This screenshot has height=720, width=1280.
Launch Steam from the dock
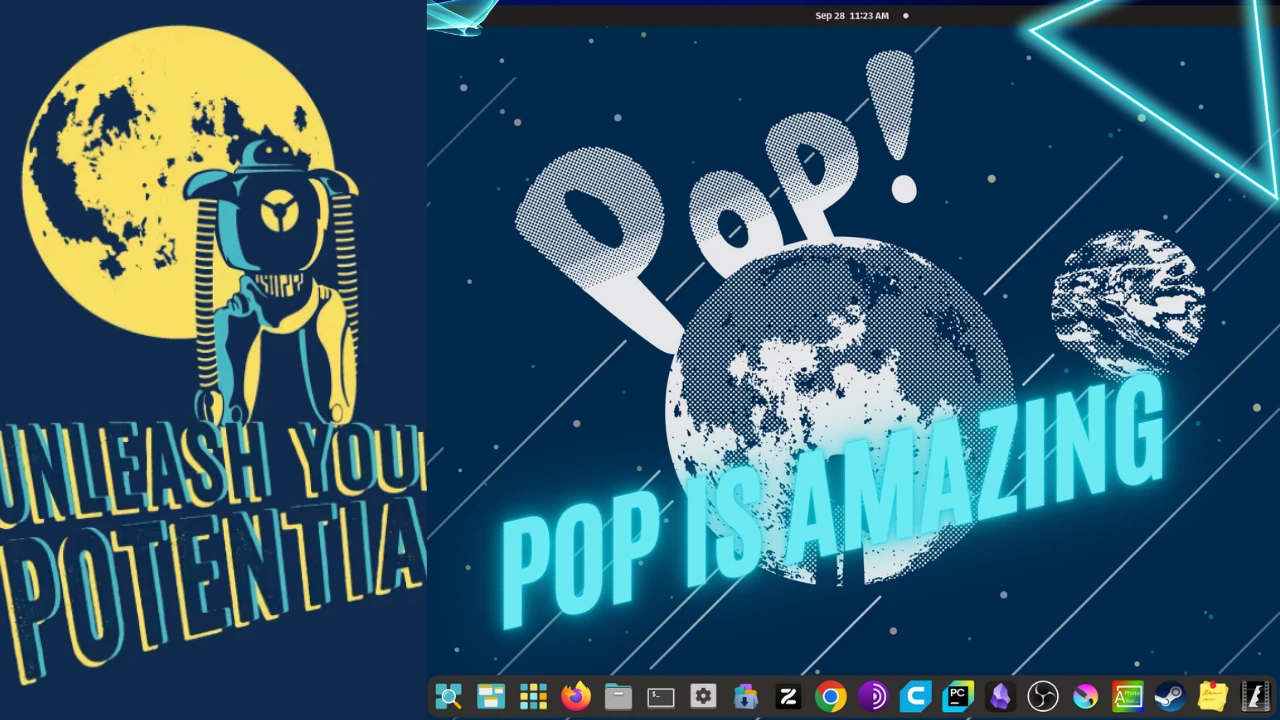coord(1170,697)
